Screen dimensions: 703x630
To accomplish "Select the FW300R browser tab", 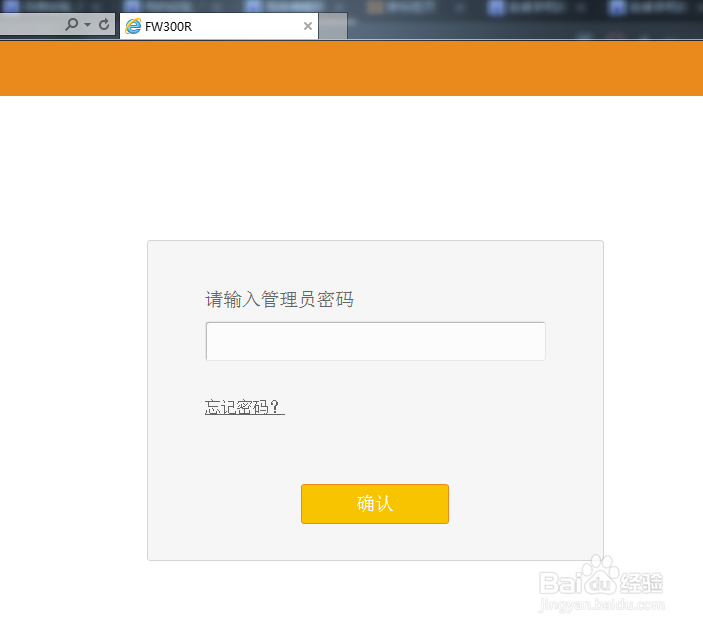I will coord(219,26).
